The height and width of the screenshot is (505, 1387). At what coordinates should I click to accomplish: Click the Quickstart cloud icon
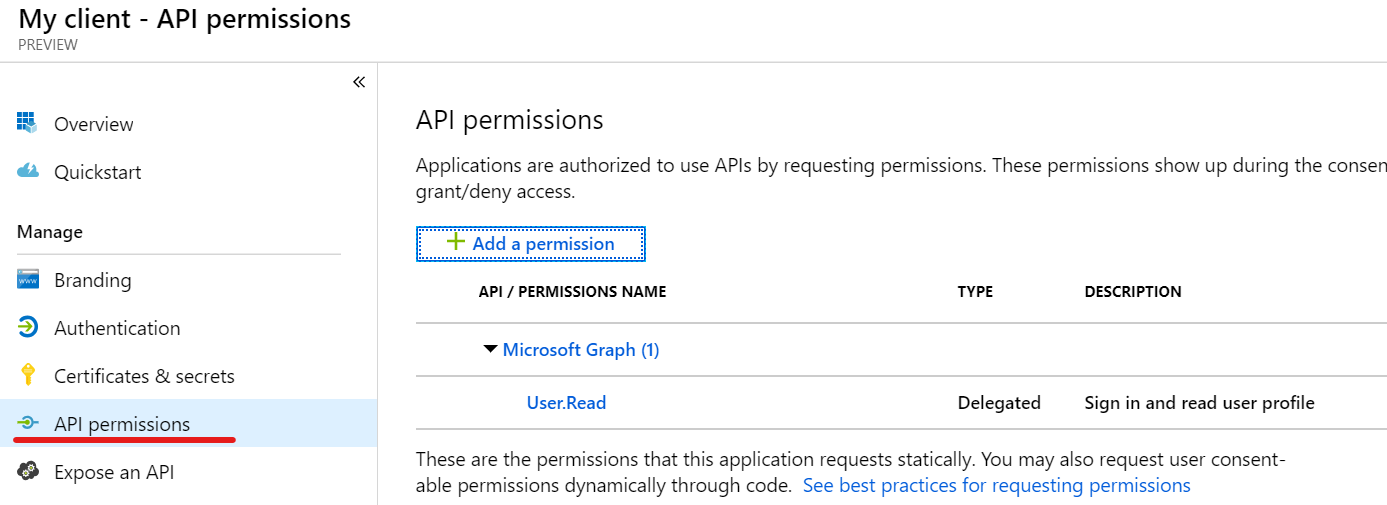click(28, 171)
